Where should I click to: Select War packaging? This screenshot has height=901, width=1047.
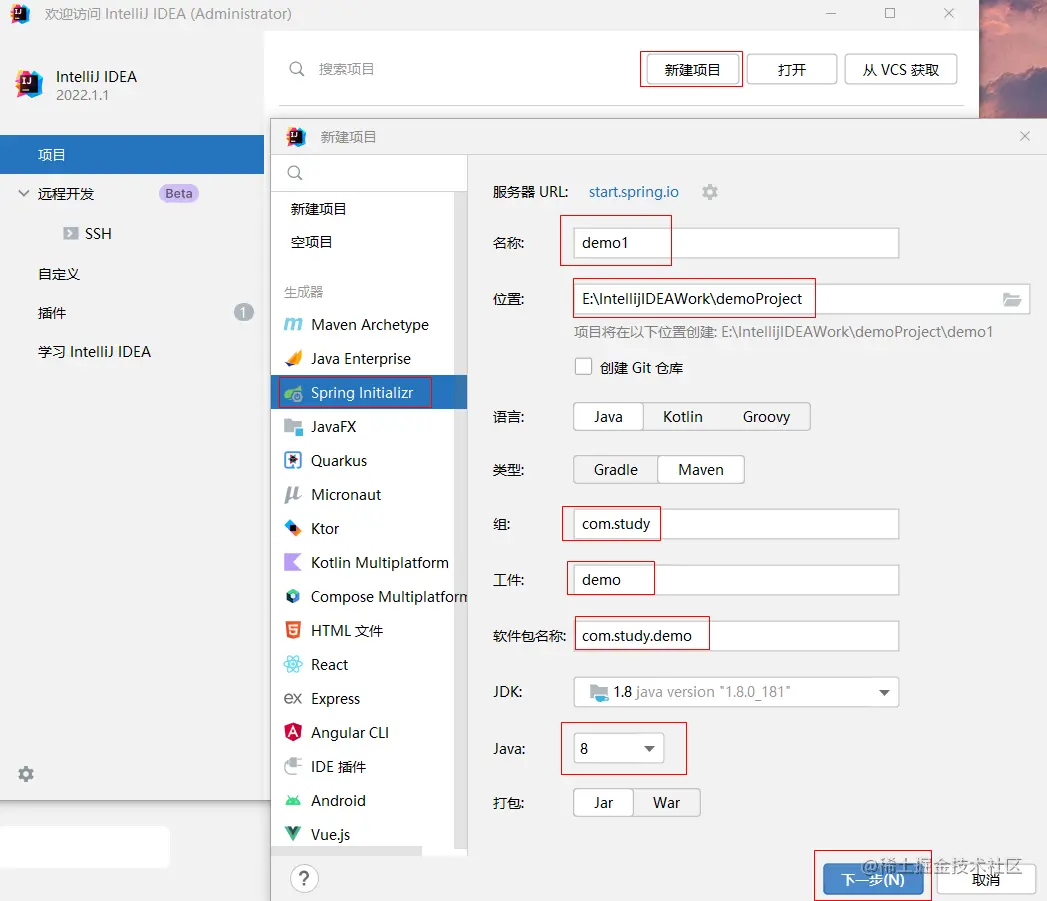pyautogui.click(x=666, y=803)
